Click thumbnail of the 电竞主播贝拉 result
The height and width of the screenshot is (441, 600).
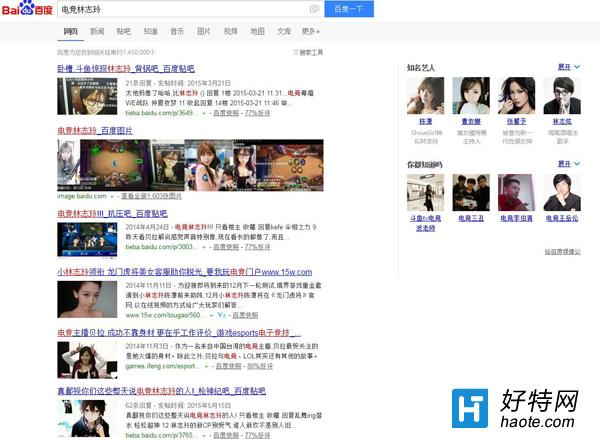(x=87, y=360)
